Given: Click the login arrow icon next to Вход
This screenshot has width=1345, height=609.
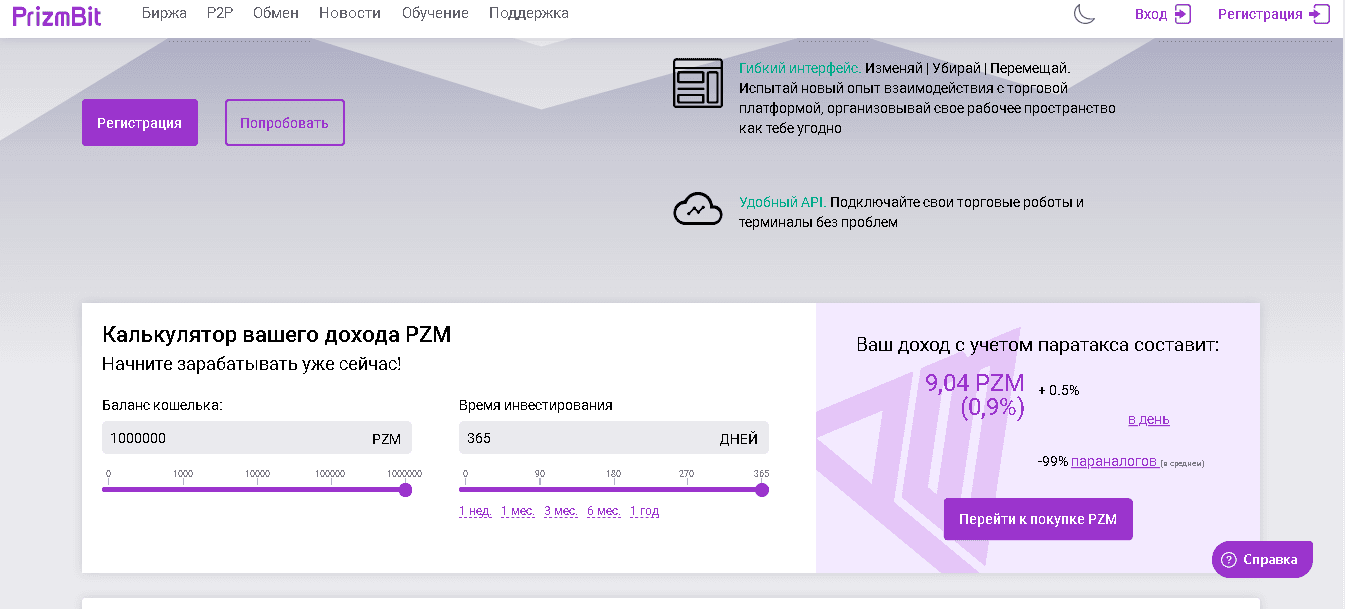Looking at the screenshot, I should [1183, 14].
